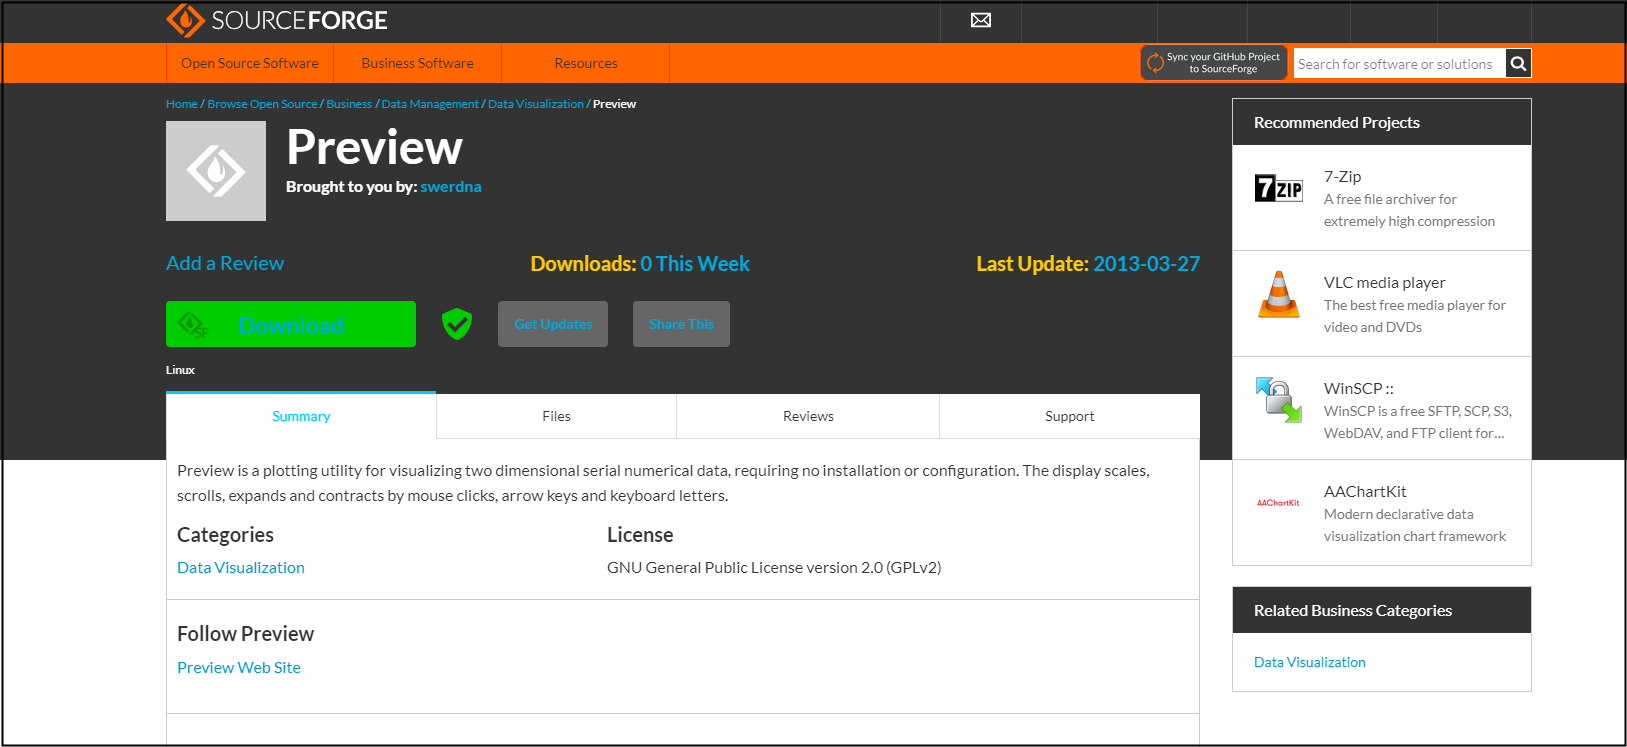Open the Open Source Software menu
The height and width of the screenshot is (747, 1627).
pos(250,63)
